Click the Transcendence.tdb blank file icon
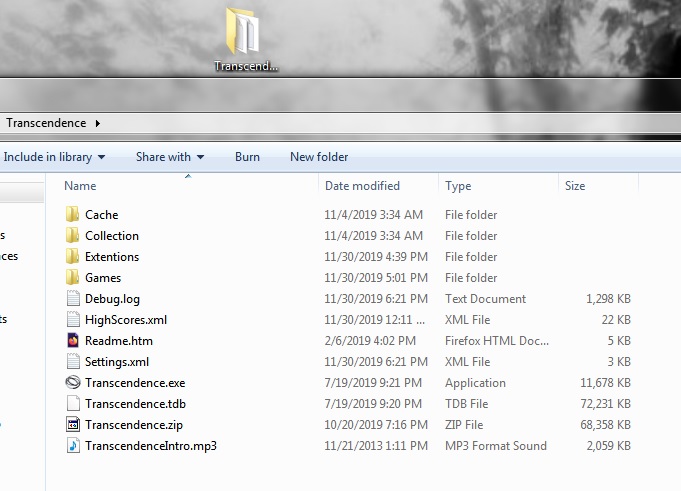Viewport: 681px width, 491px height. point(73,403)
